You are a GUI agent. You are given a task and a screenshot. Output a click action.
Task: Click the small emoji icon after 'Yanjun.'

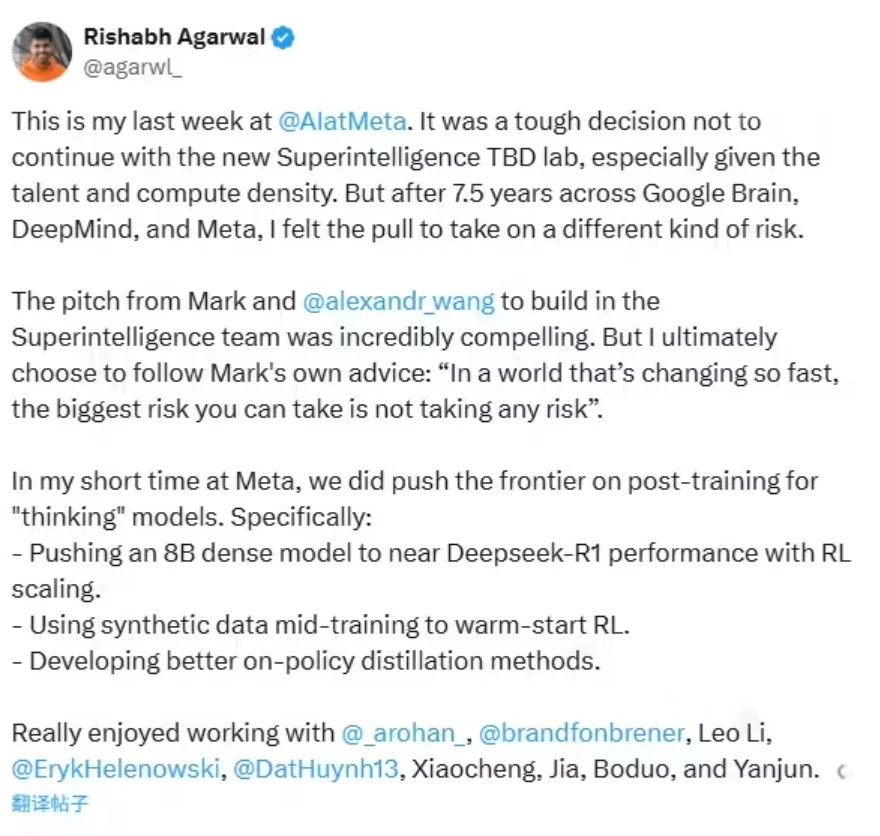point(841,771)
